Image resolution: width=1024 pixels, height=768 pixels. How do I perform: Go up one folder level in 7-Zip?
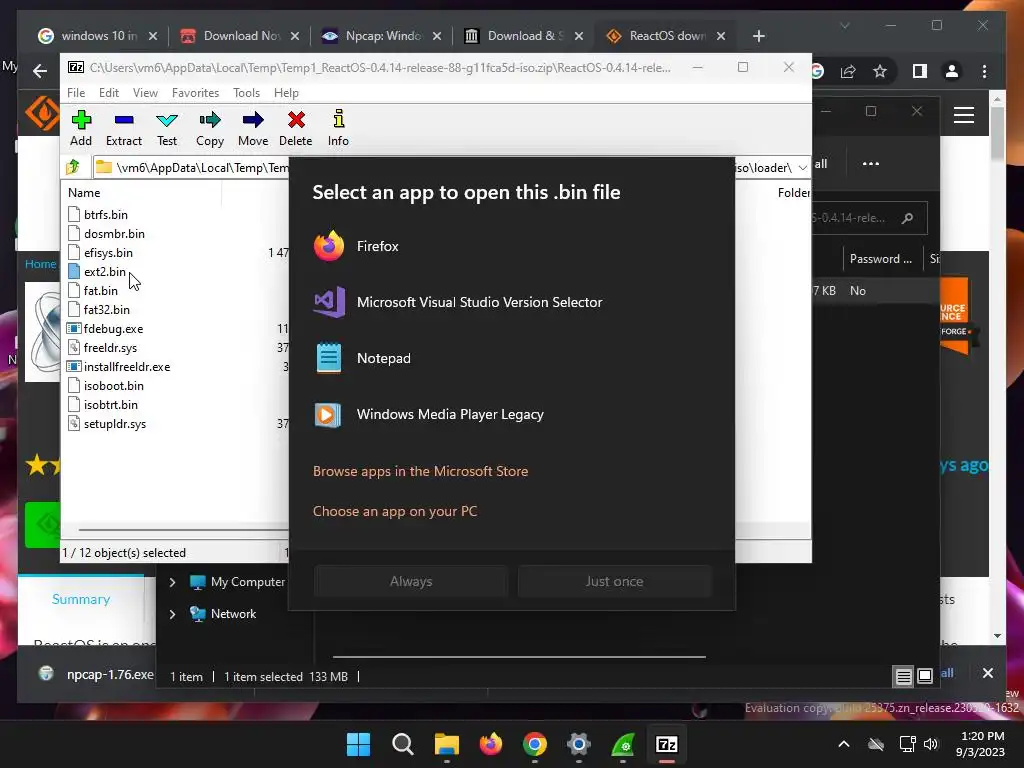(72, 167)
